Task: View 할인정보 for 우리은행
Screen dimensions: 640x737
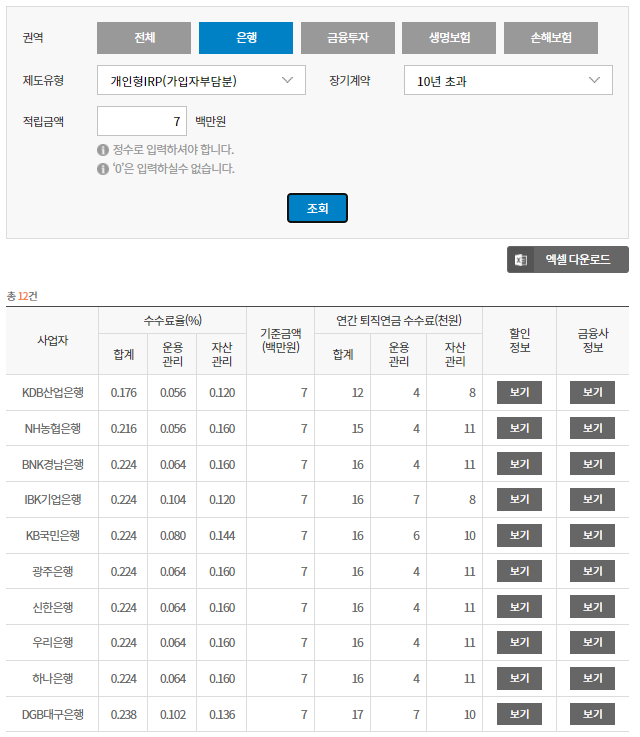Action: (519, 643)
